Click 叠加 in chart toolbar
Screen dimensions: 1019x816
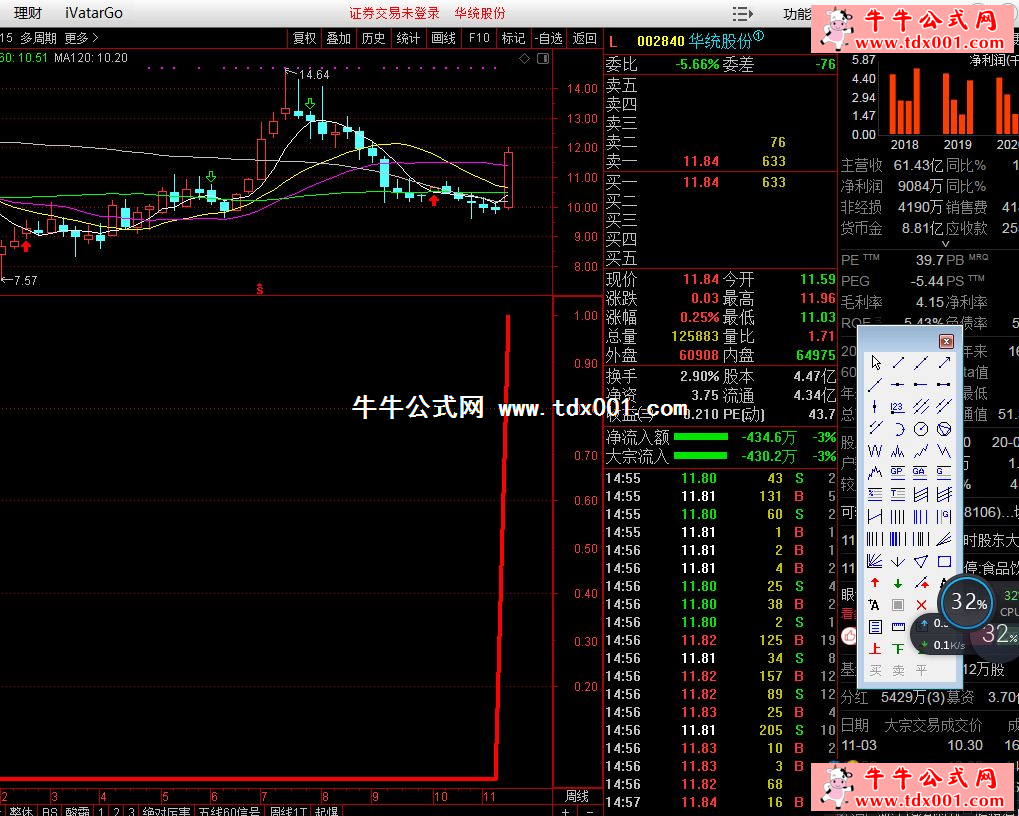point(339,38)
